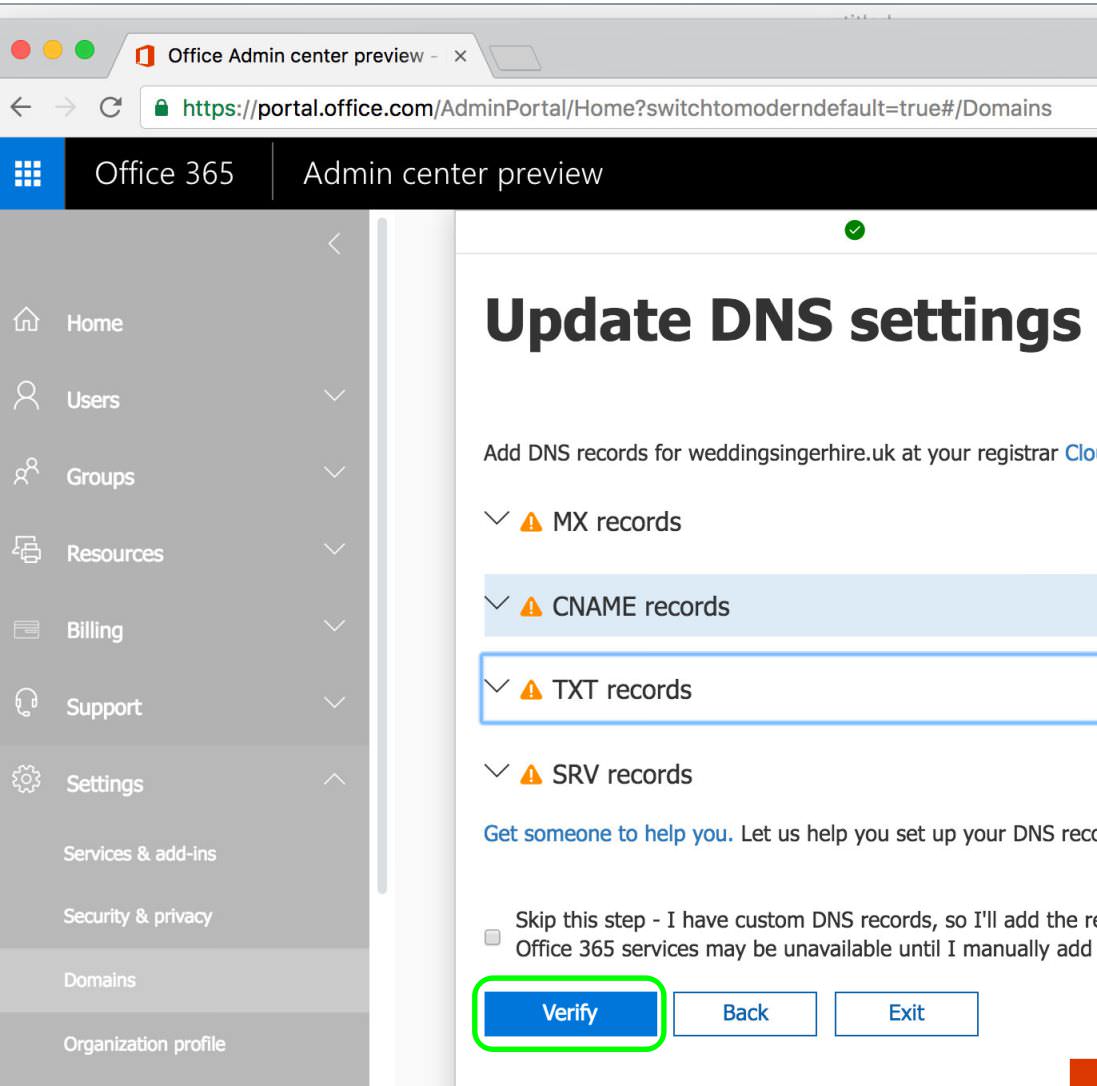Click the Office logo favicon on tab
The width and height of the screenshot is (1097, 1086).
[x=145, y=56]
